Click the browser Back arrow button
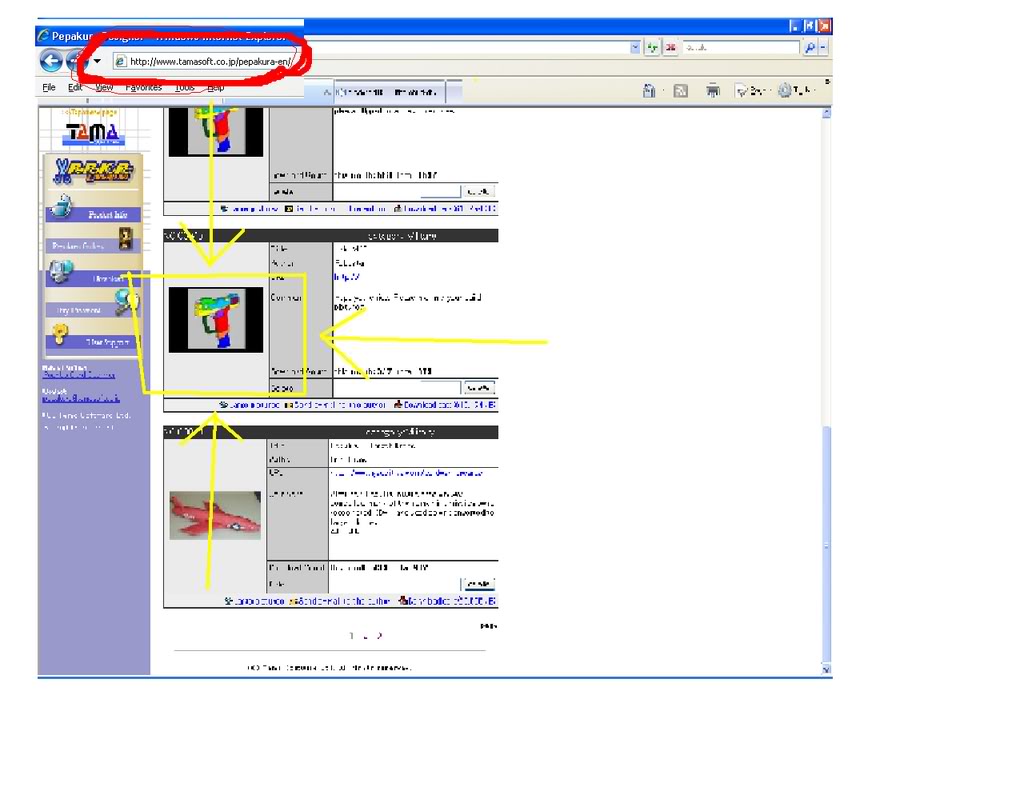 point(51,61)
